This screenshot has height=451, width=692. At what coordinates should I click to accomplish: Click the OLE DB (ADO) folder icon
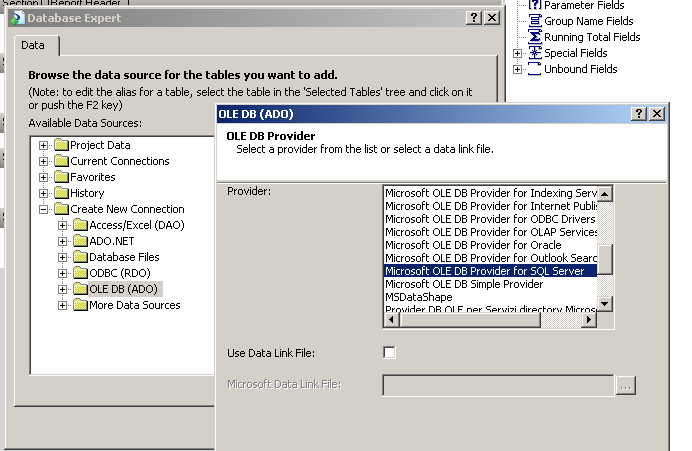80,289
